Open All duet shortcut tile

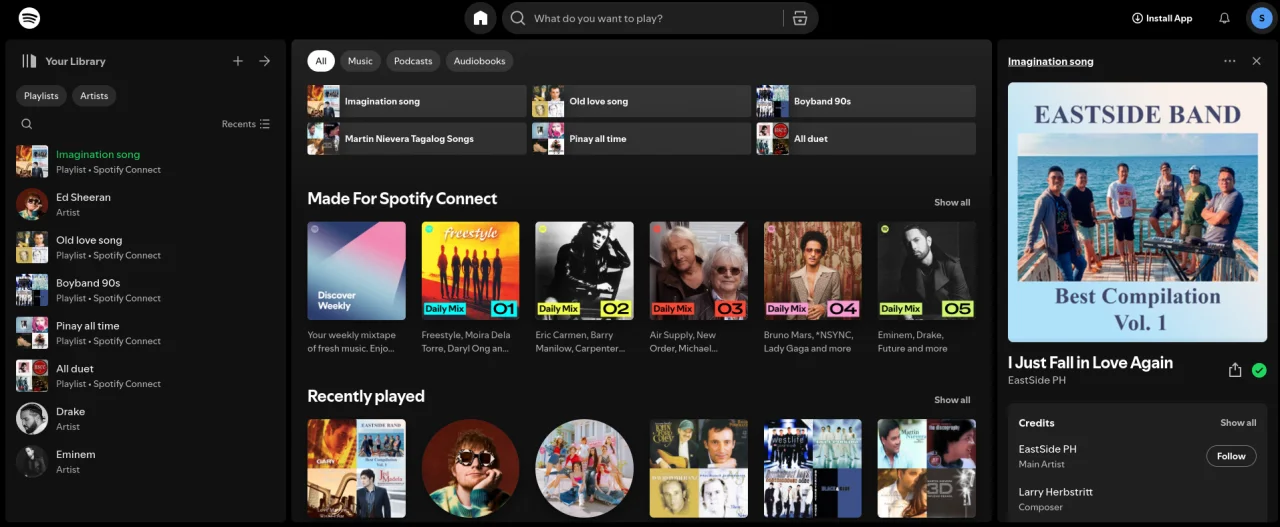[866, 139]
